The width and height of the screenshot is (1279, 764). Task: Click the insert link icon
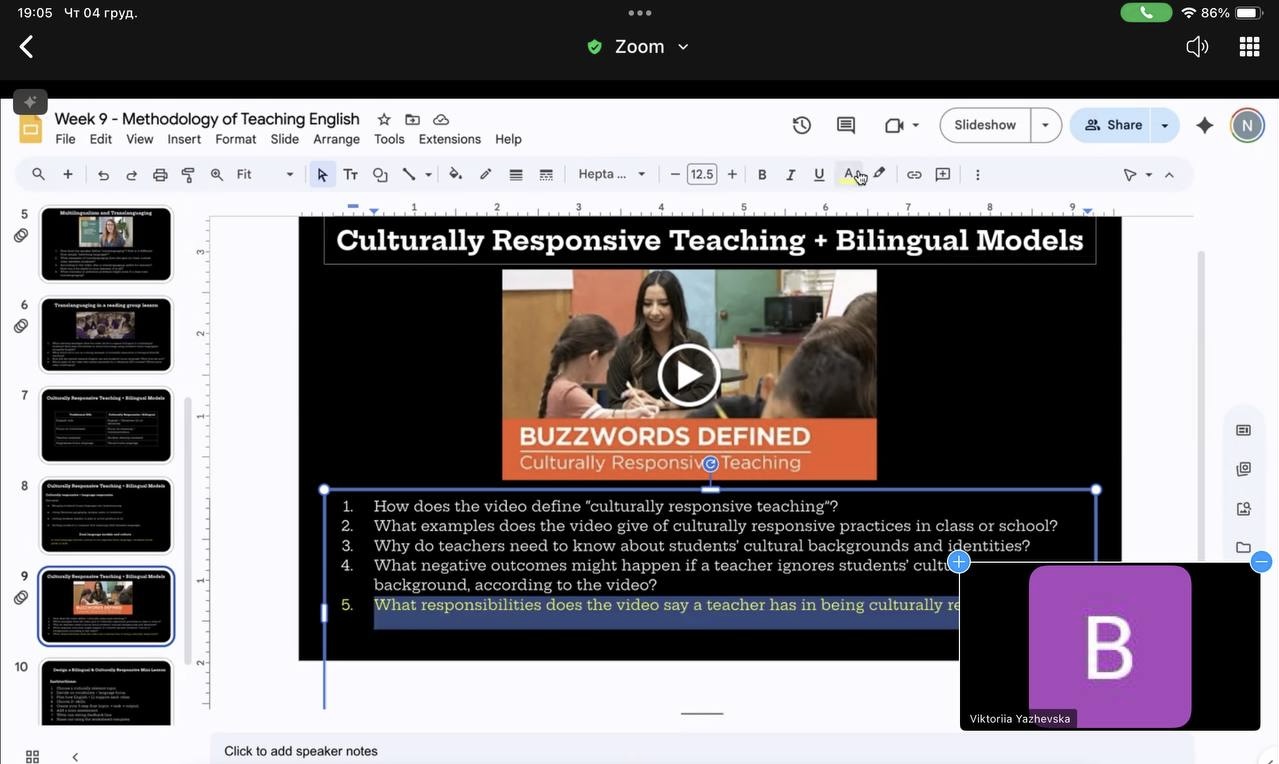(914, 174)
